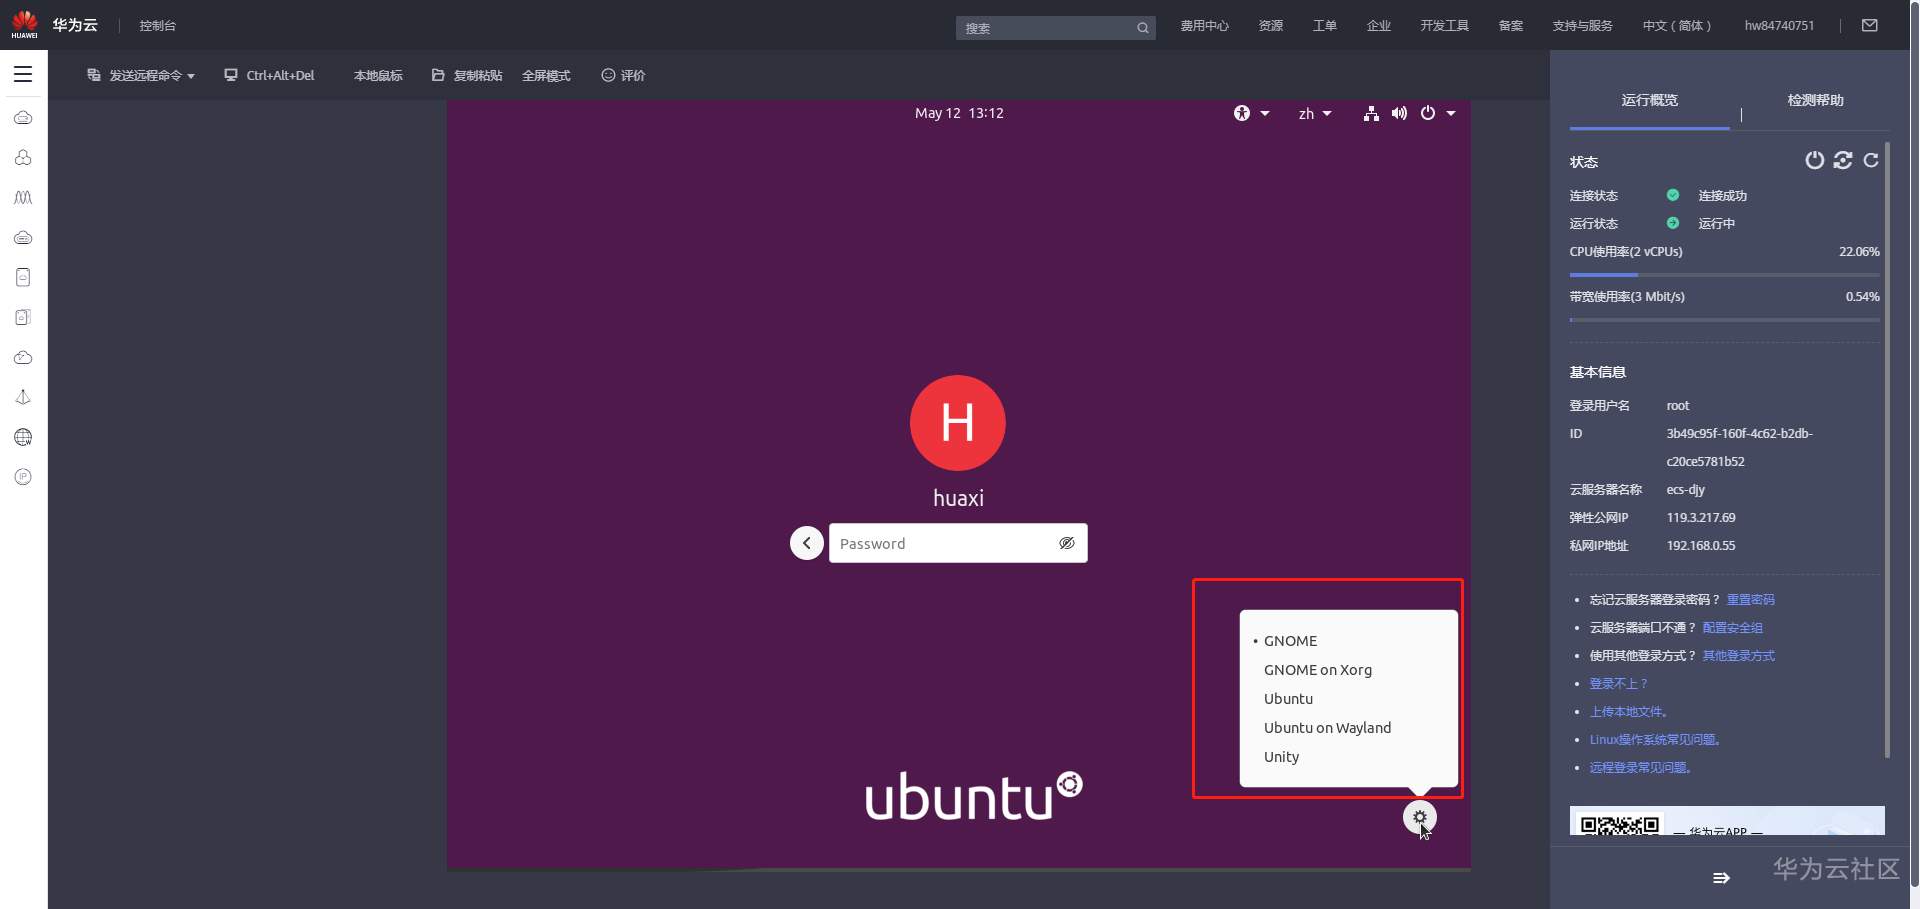
Task: Open the 复制粘贴 copy-paste tool
Action: coord(467,76)
